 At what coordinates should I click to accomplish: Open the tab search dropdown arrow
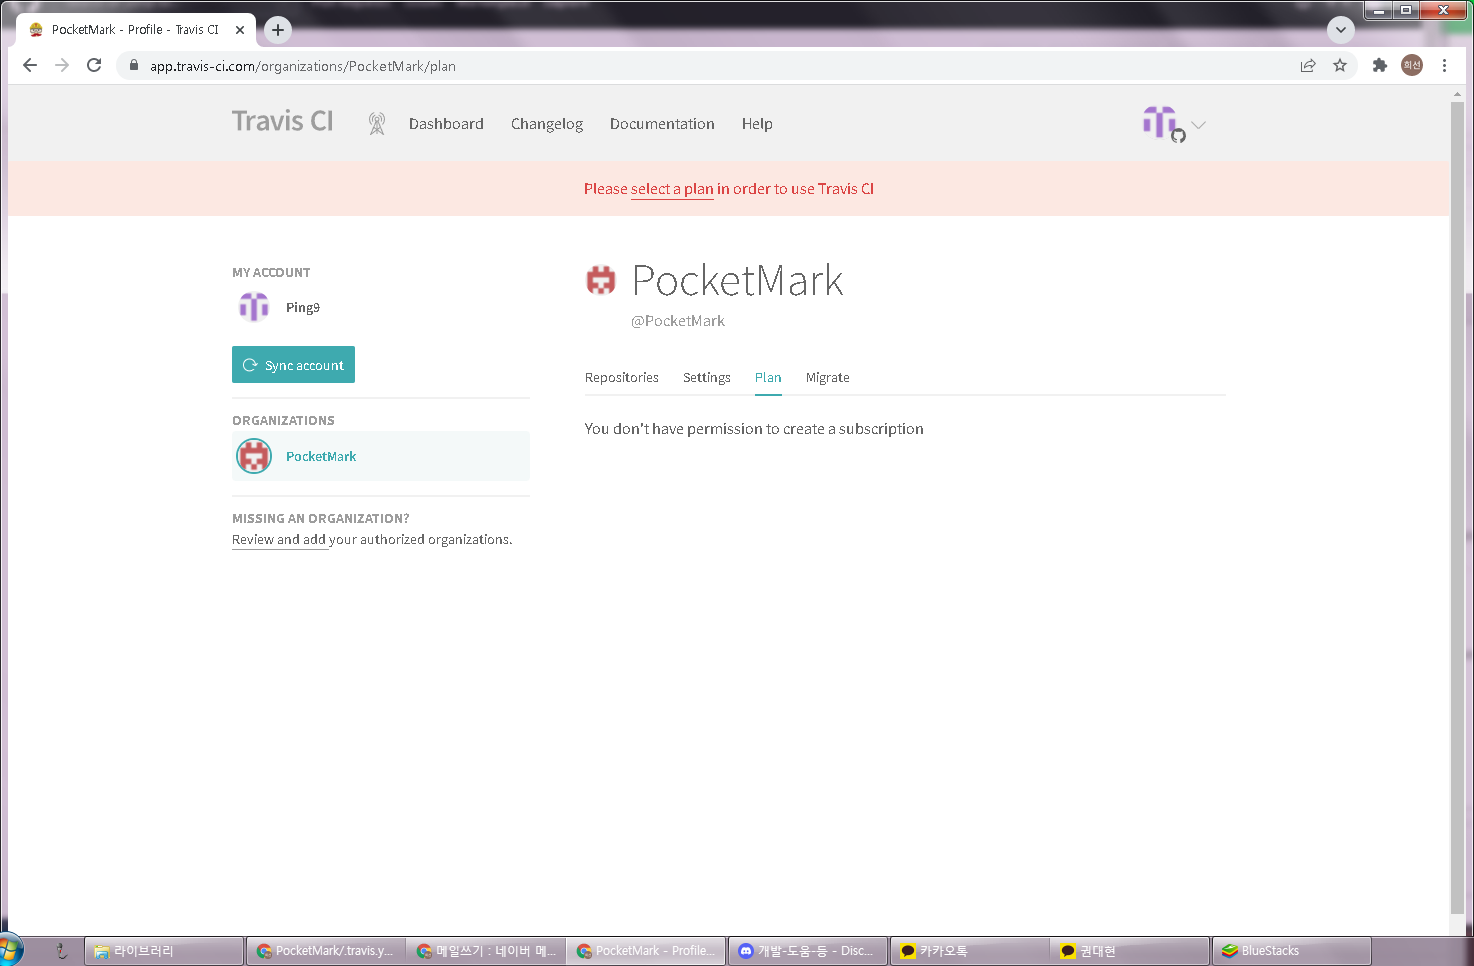tap(1341, 30)
